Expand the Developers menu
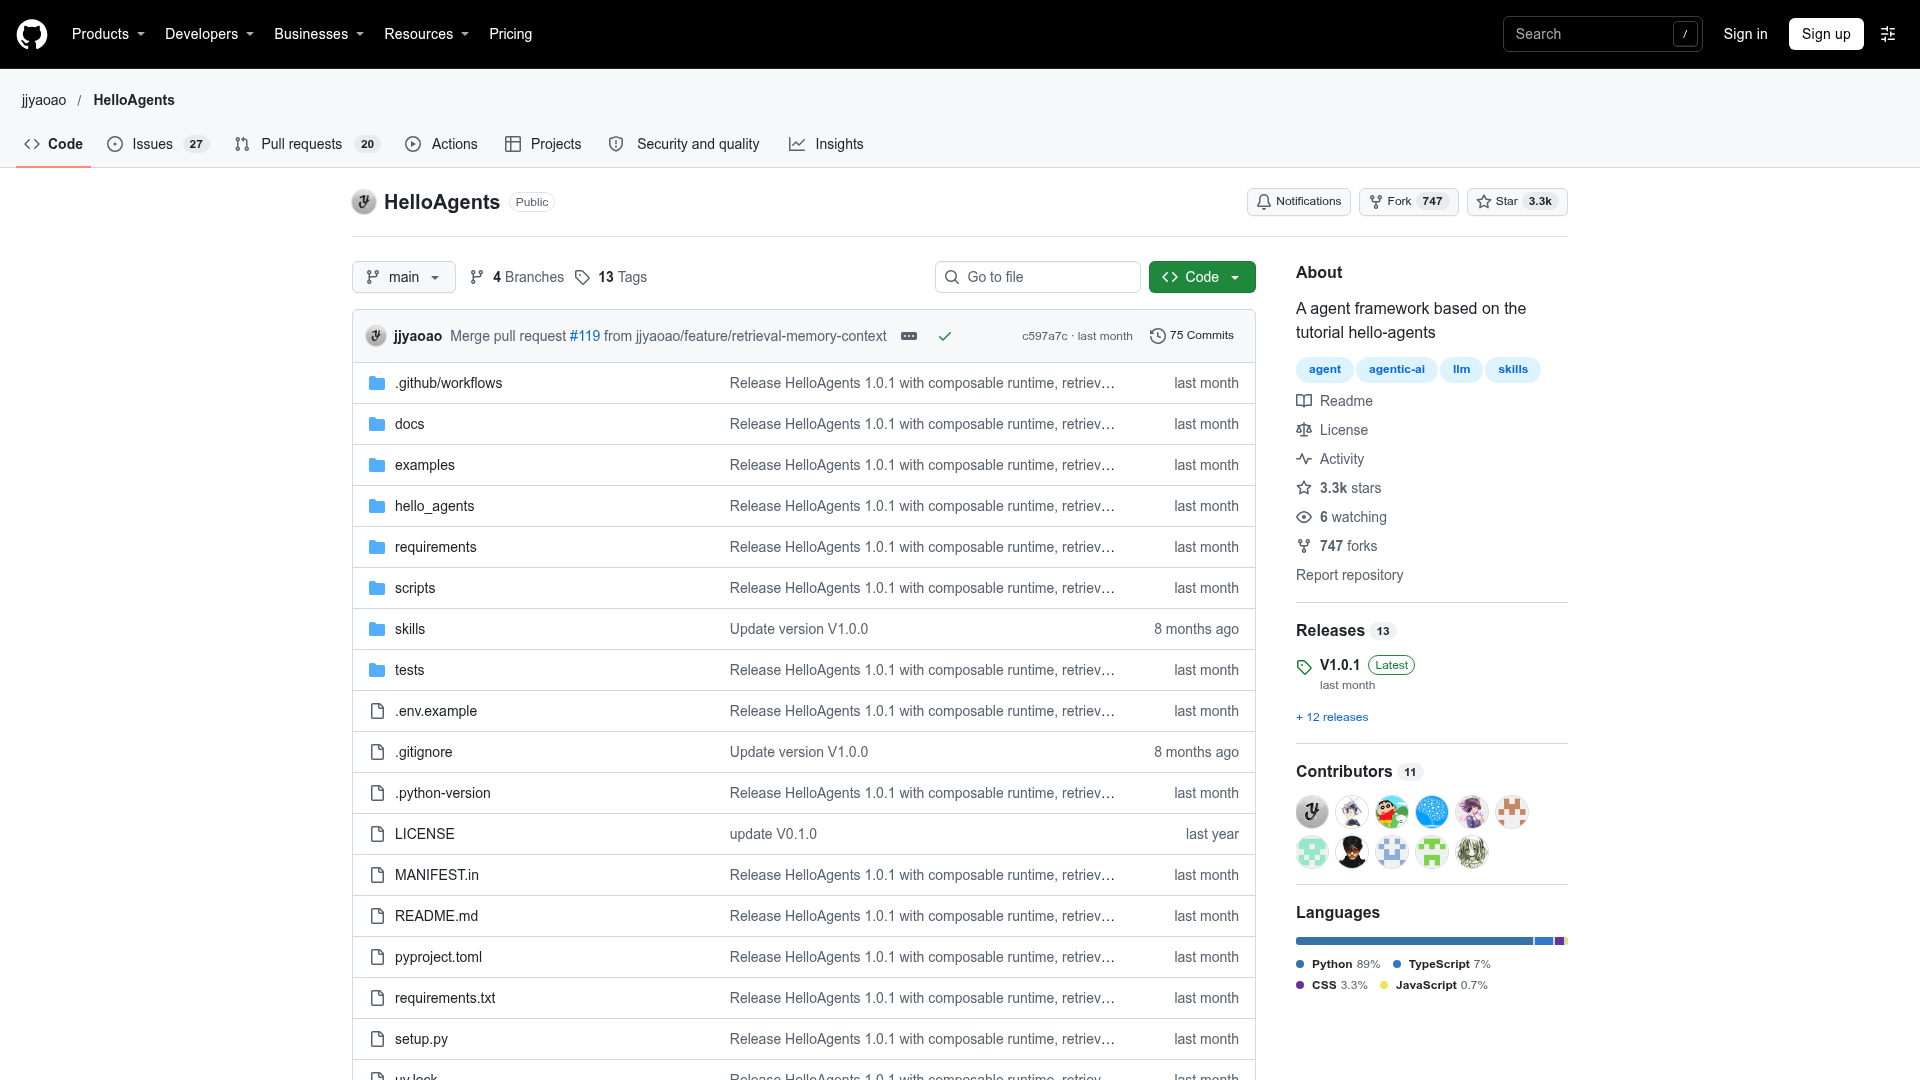Image resolution: width=1920 pixels, height=1080 pixels. [209, 34]
